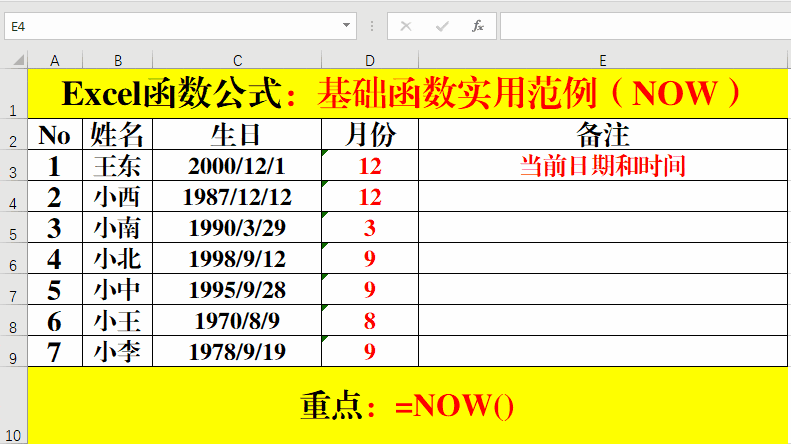The image size is (791, 444).
Task: Click the Insert Function fx icon
Action: (x=478, y=26)
